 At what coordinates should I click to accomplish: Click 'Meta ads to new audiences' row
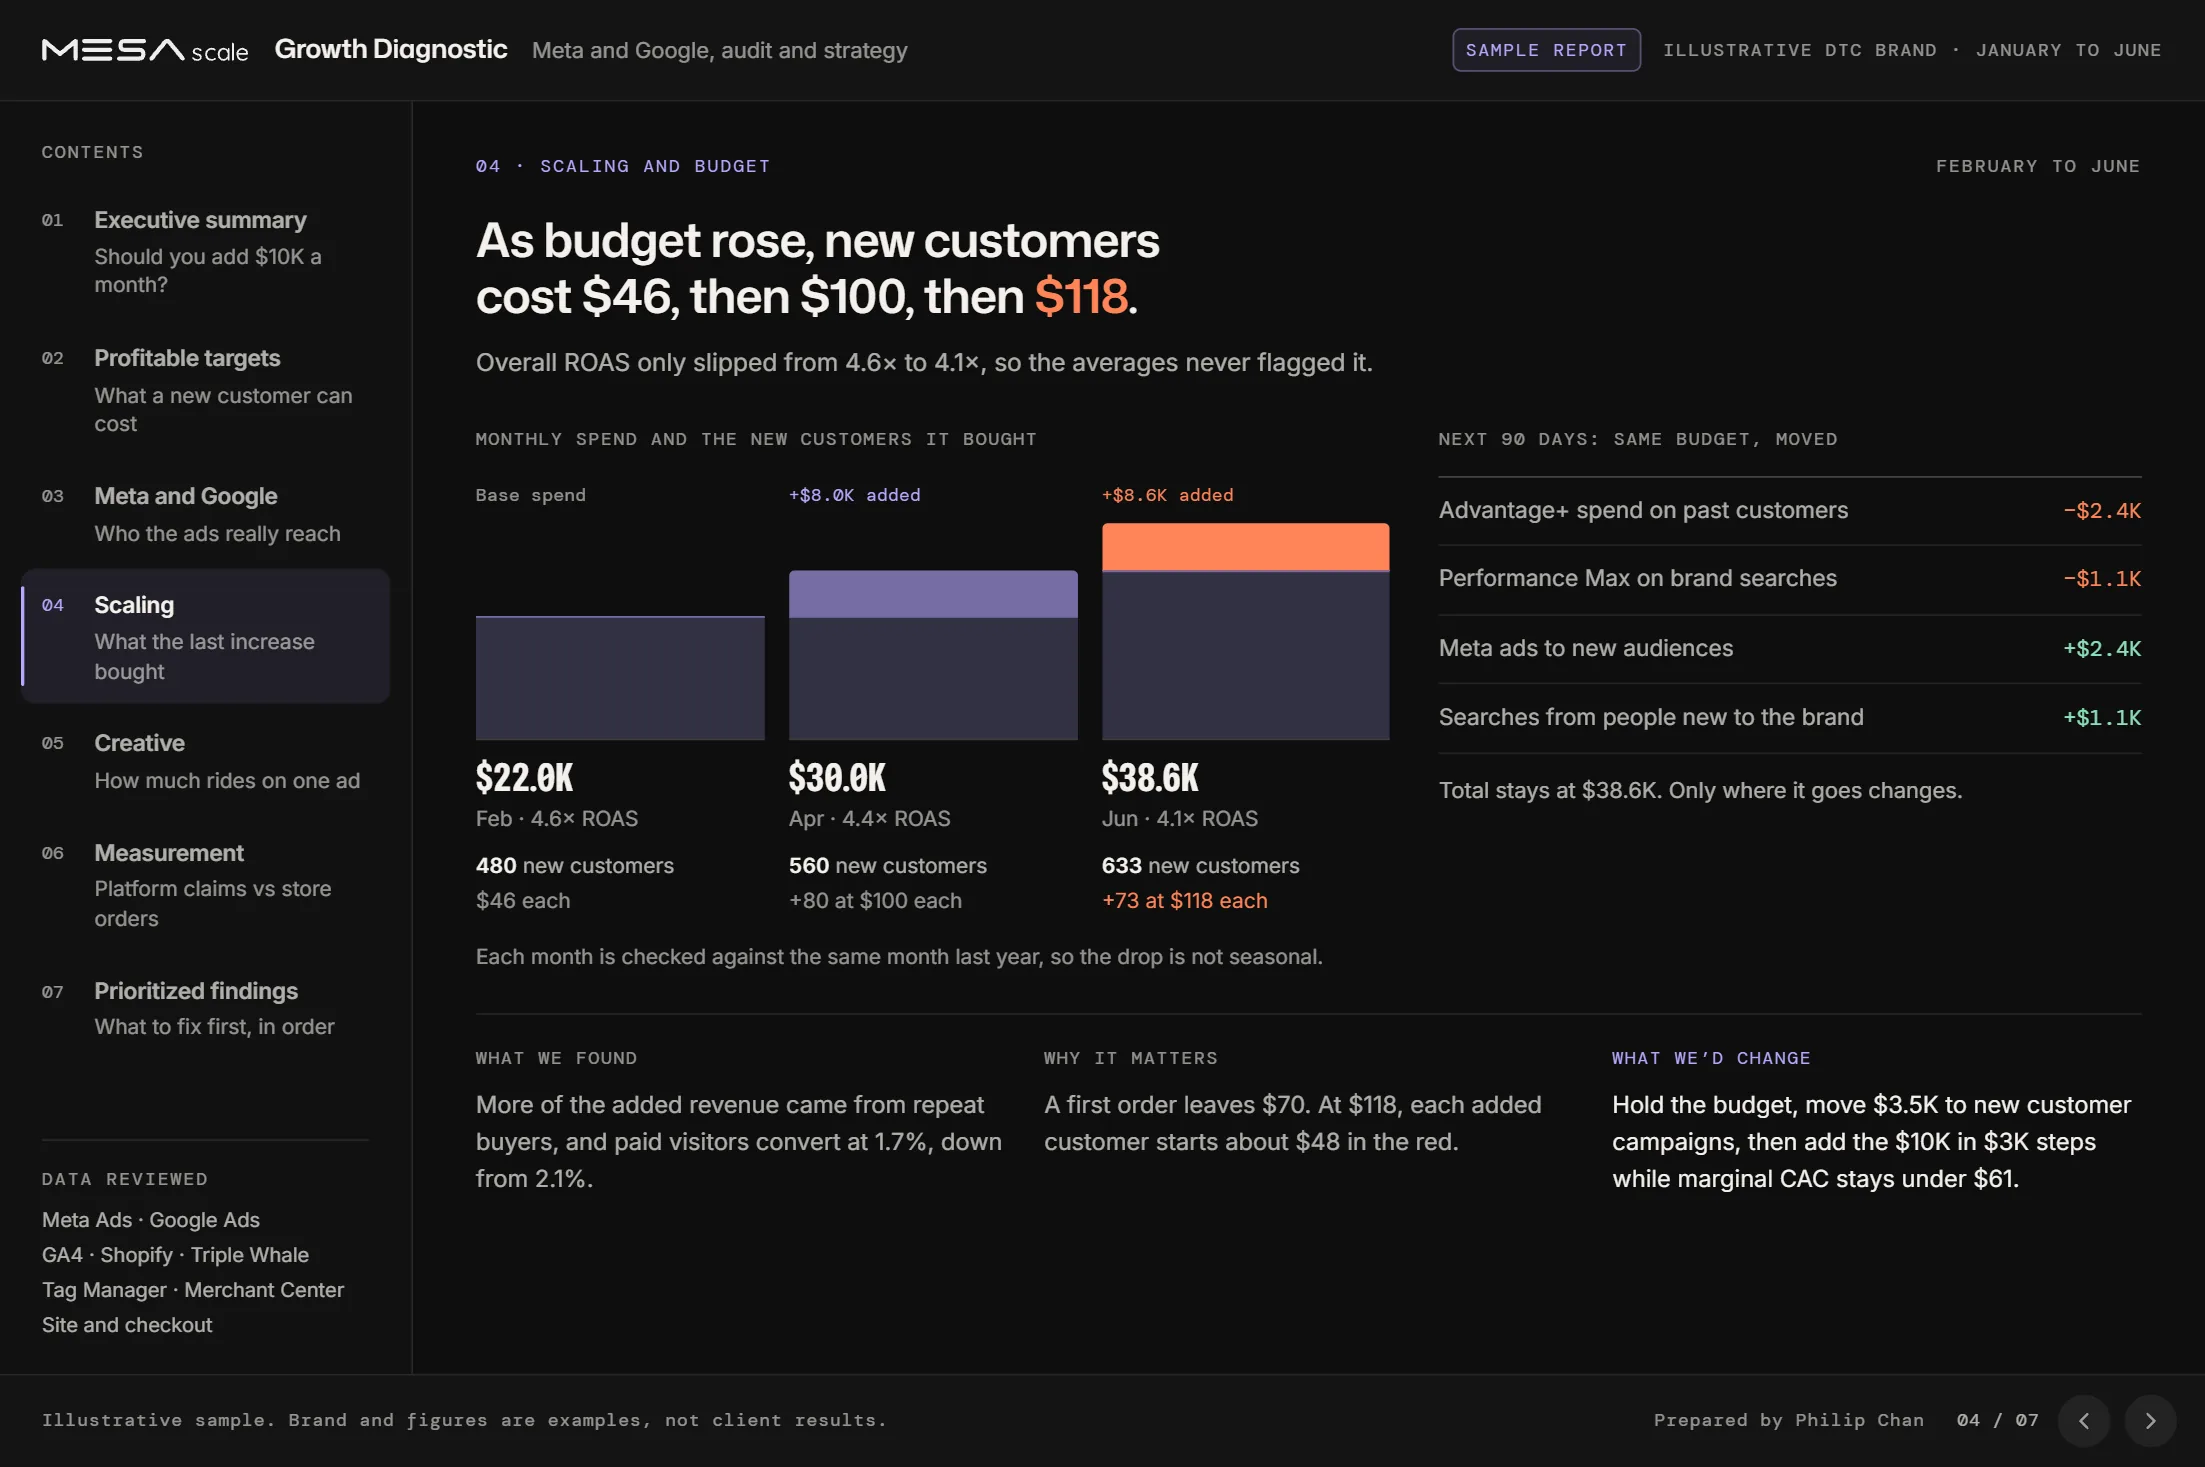click(x=1790, y=649)
